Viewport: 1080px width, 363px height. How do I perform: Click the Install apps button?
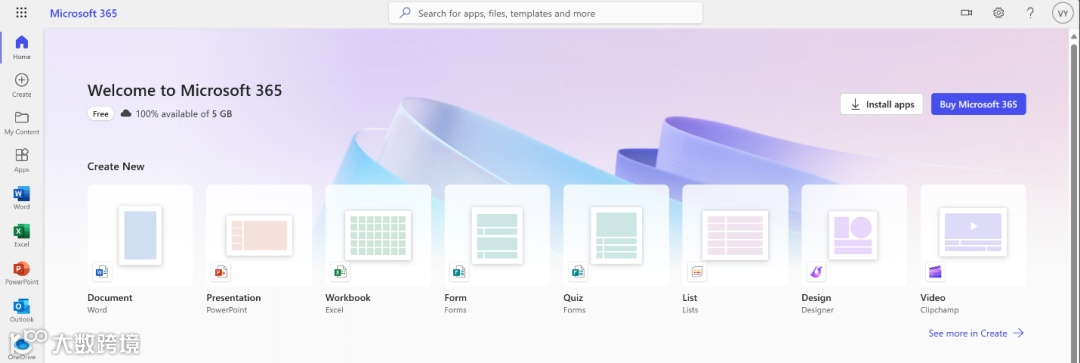(x=882, y=104)
